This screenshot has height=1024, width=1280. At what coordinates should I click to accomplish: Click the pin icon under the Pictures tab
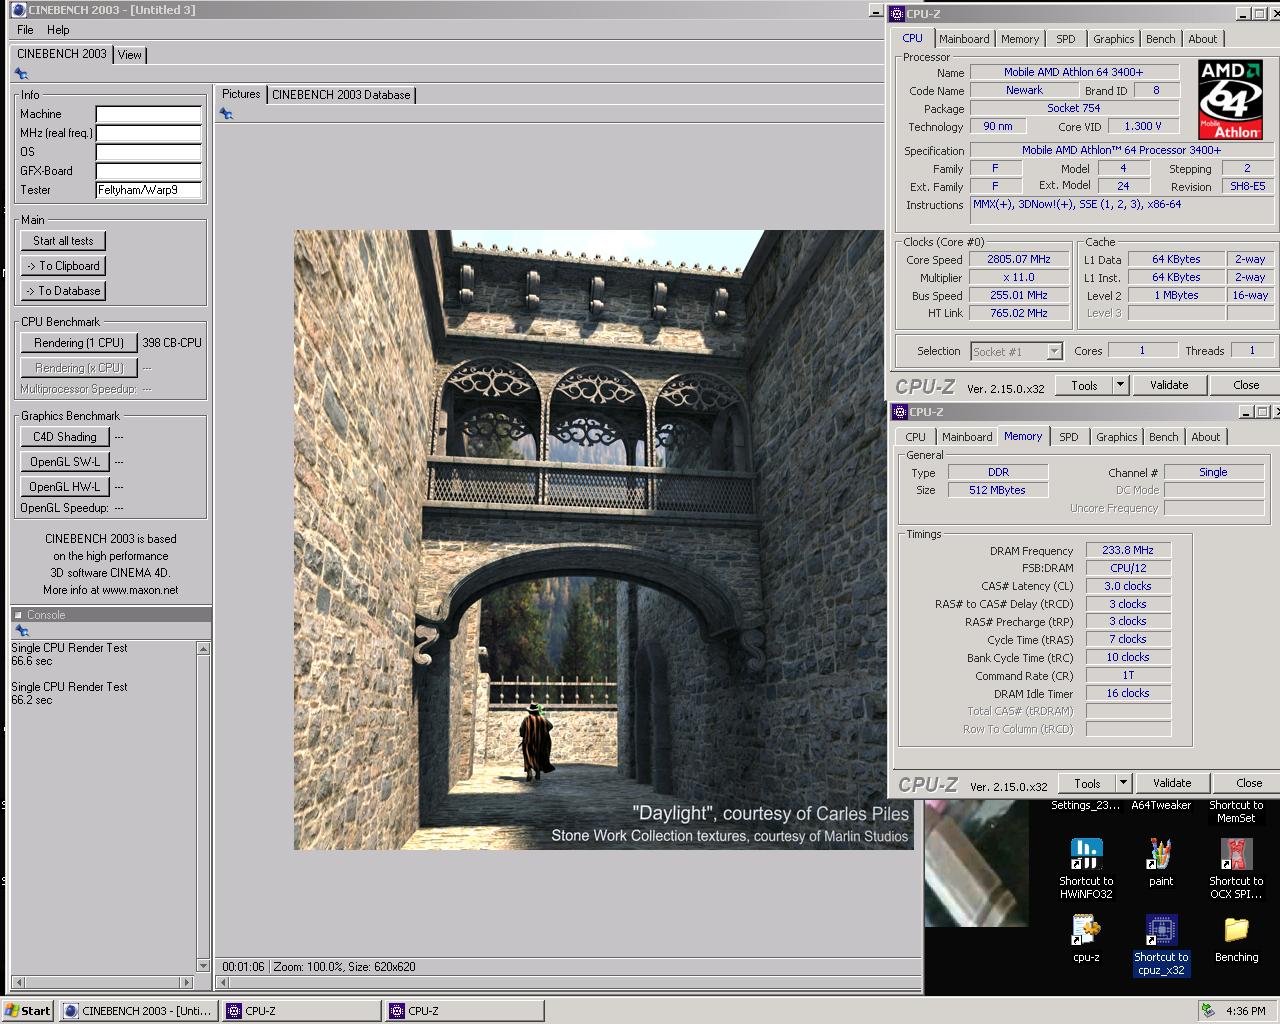(227, 114)
